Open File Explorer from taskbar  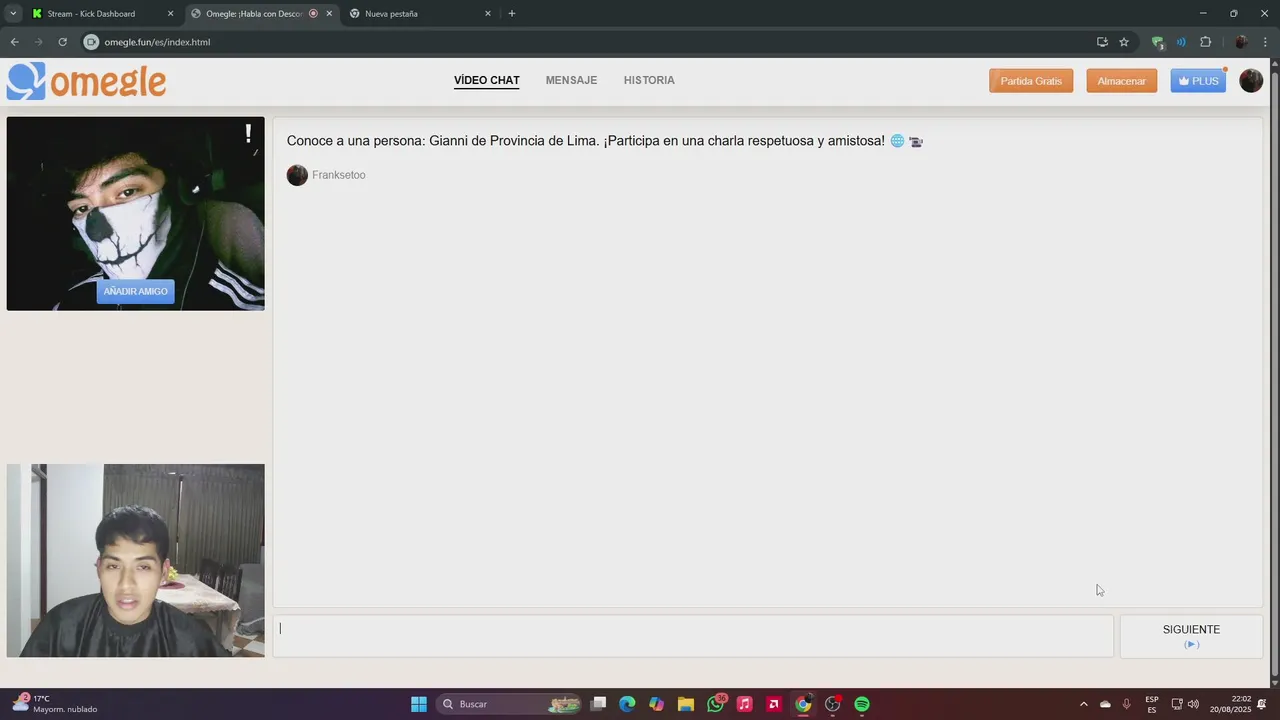[x=685, y=704]
